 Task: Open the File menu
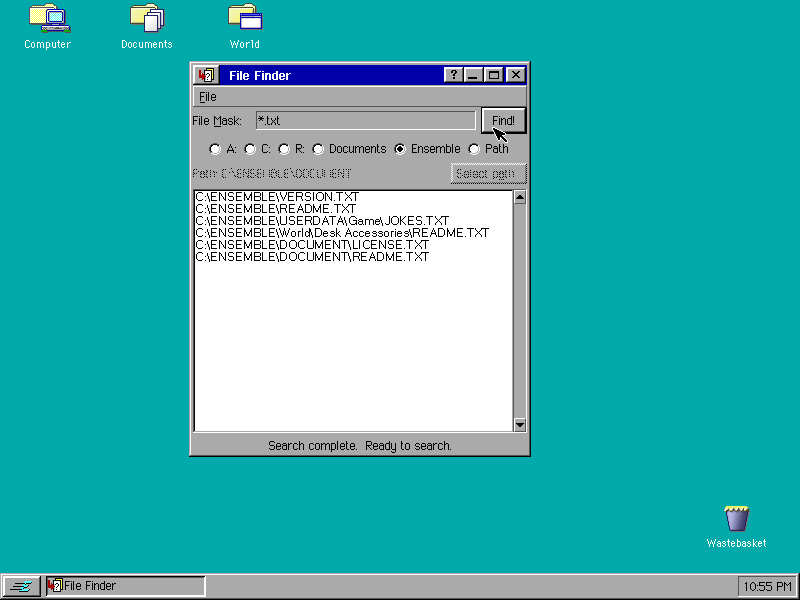[x=208, y=97]
